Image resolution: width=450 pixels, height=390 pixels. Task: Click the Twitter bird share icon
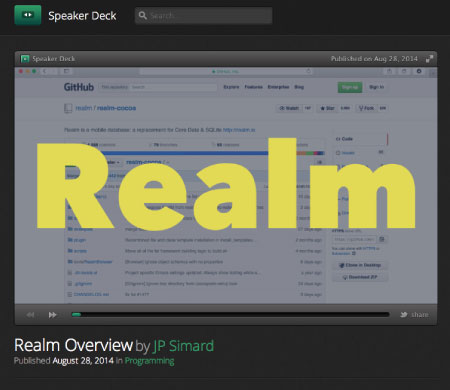(404, 314)
